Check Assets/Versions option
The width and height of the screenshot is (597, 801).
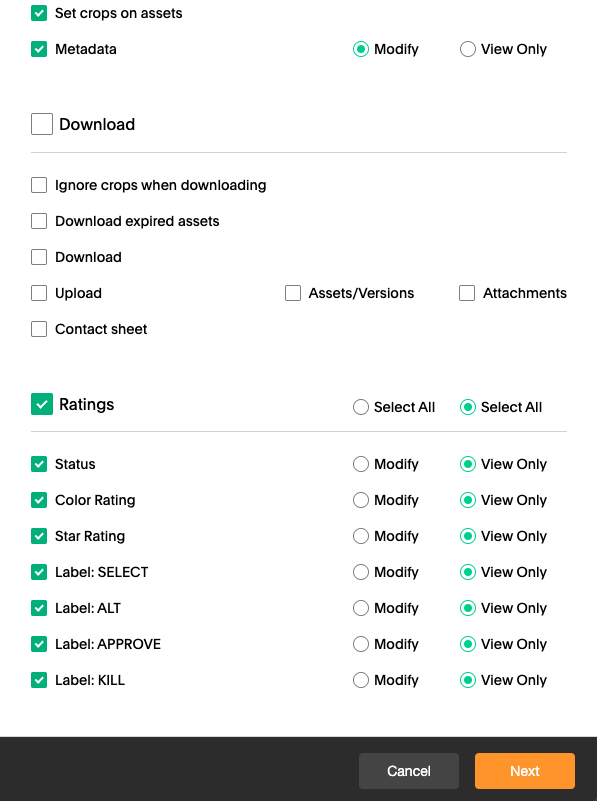(x=293, y=293)
